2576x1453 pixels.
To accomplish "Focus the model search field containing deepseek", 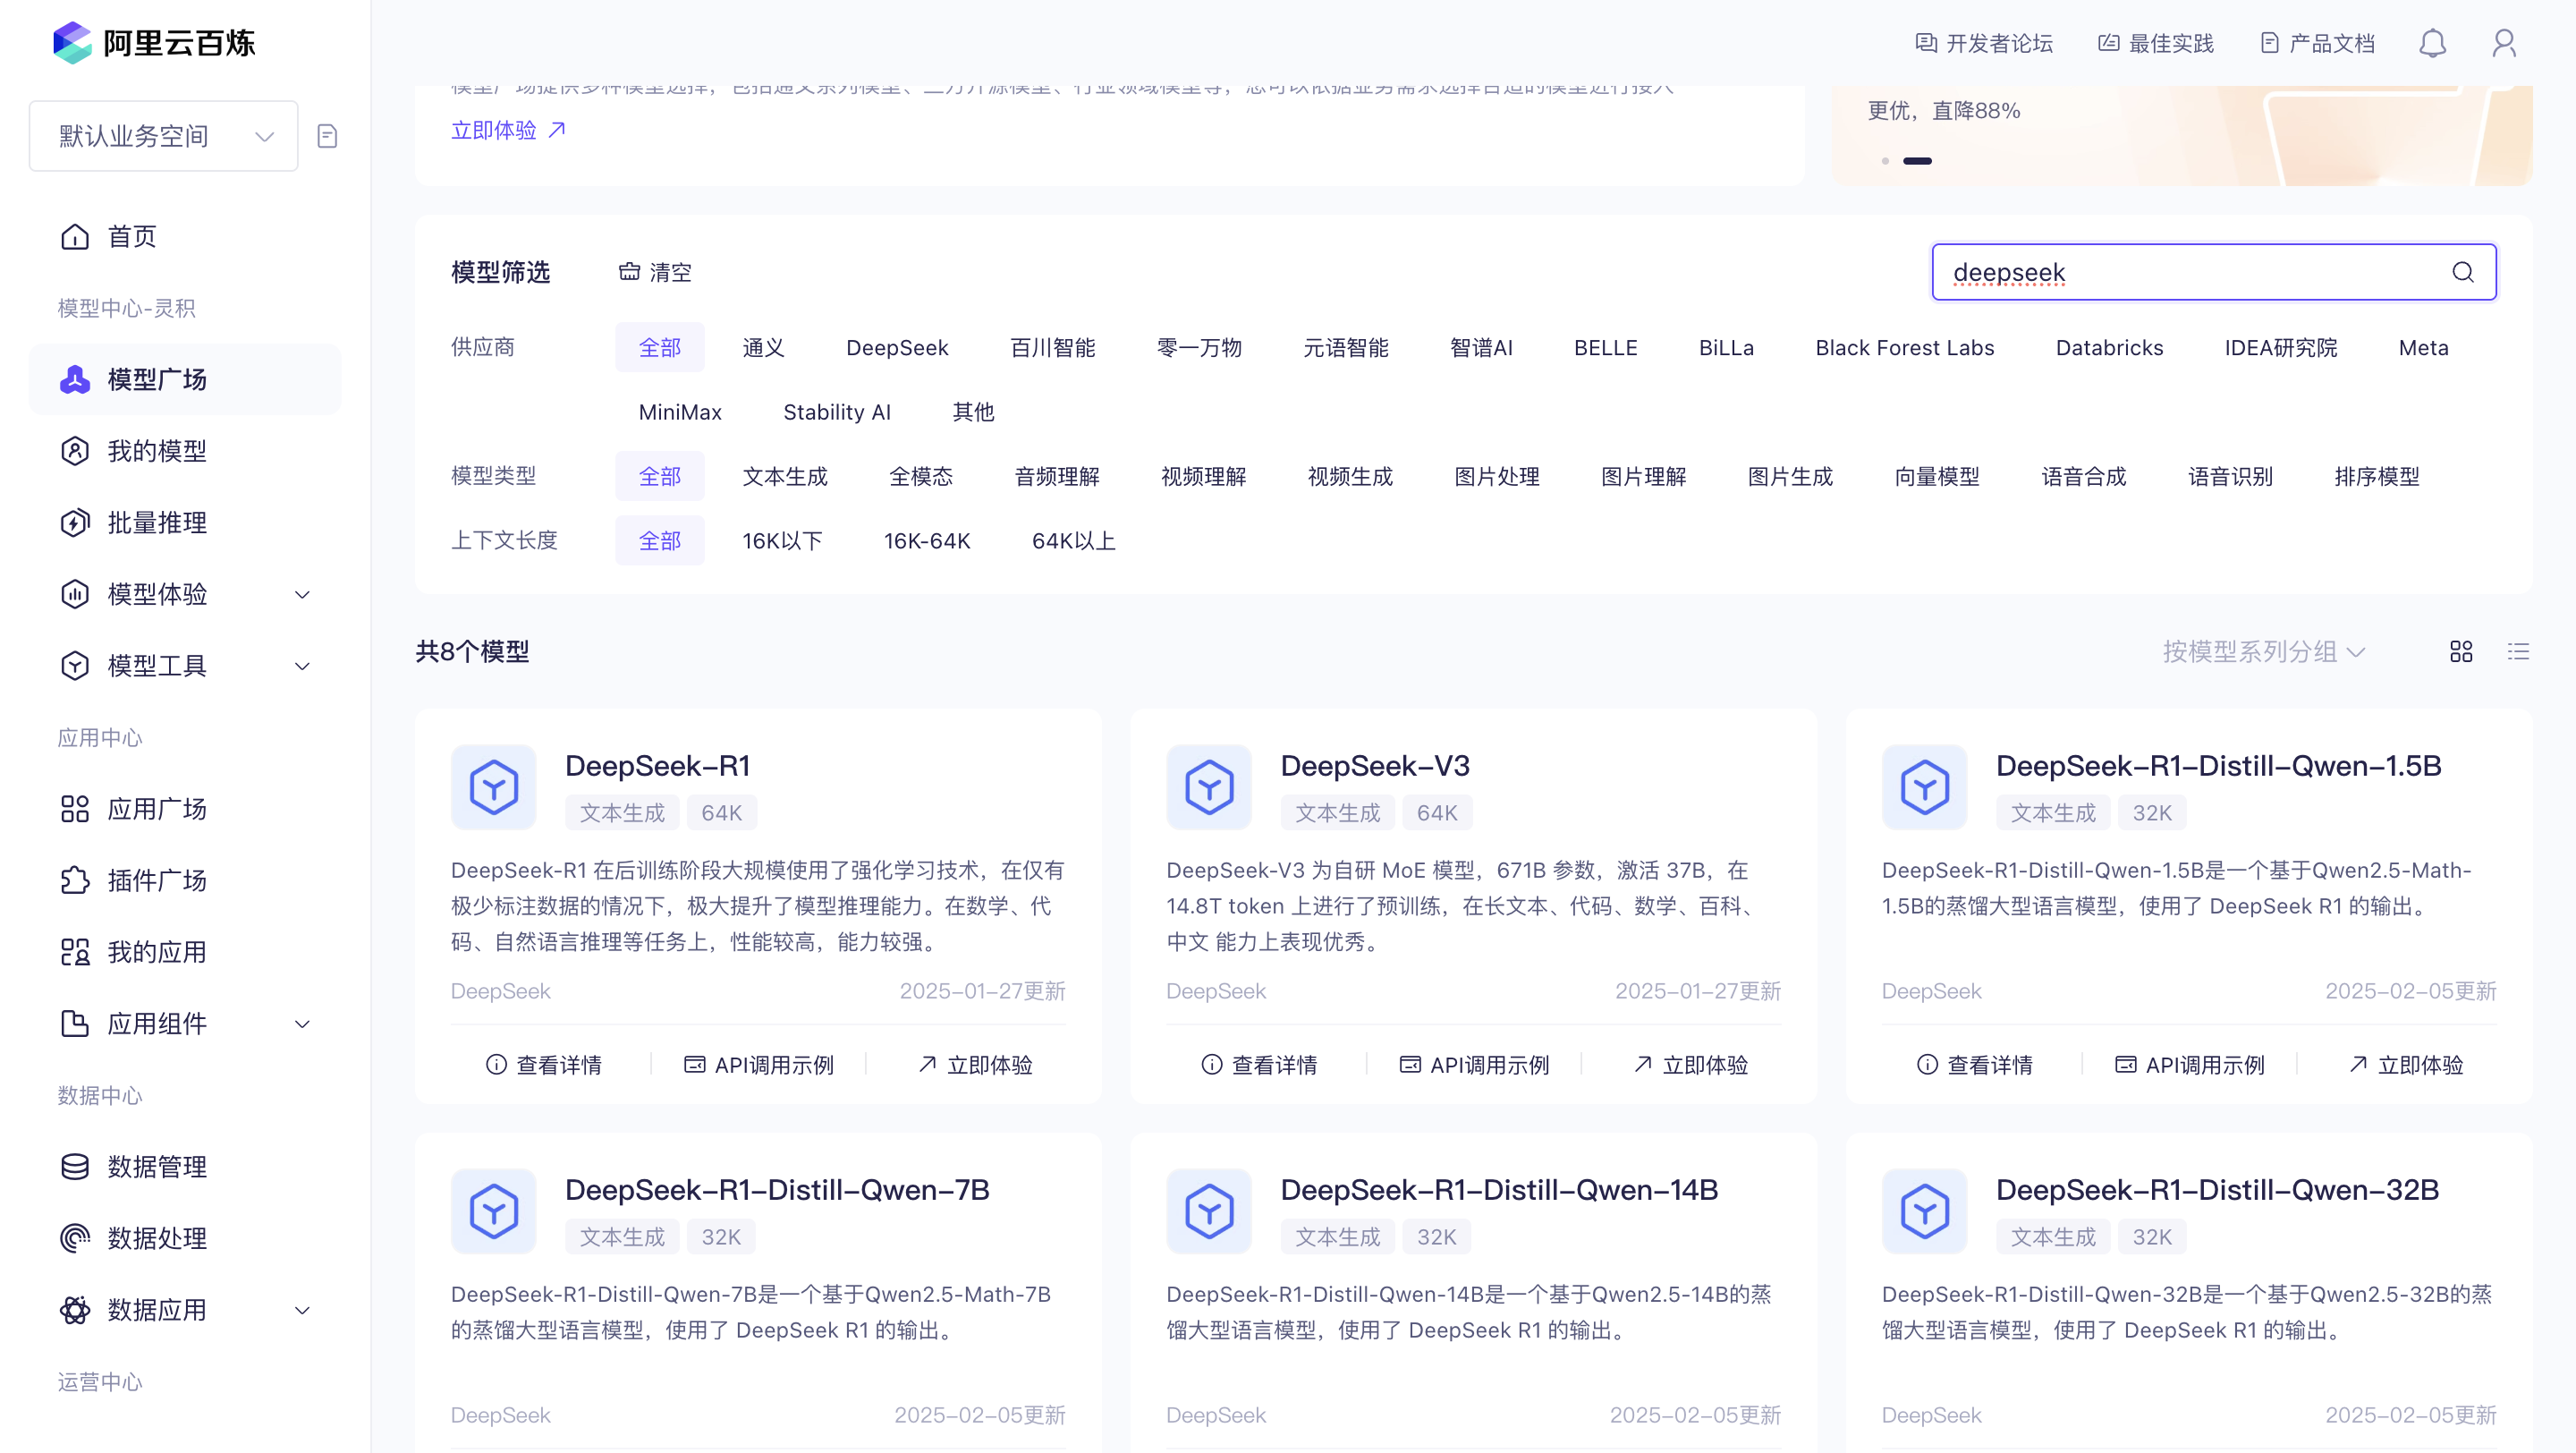I will (x=2214, y=272).
